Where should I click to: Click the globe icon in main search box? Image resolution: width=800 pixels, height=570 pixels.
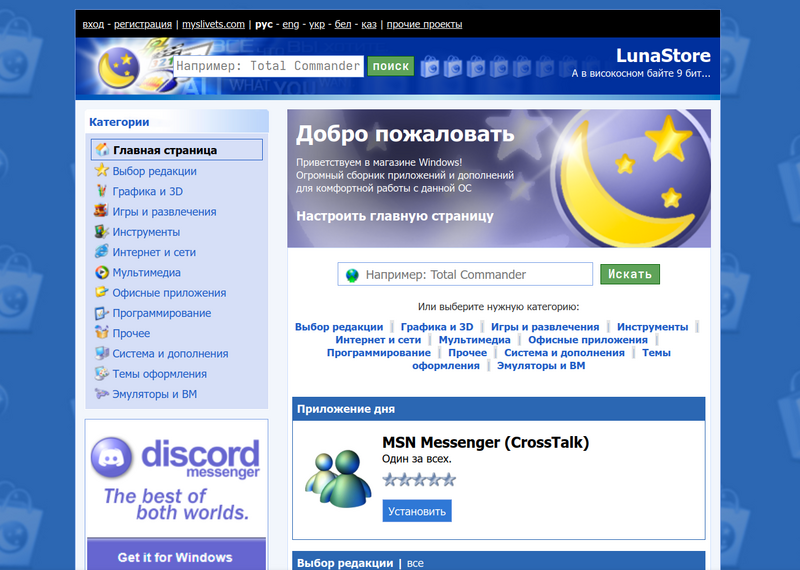coord(352,275)
